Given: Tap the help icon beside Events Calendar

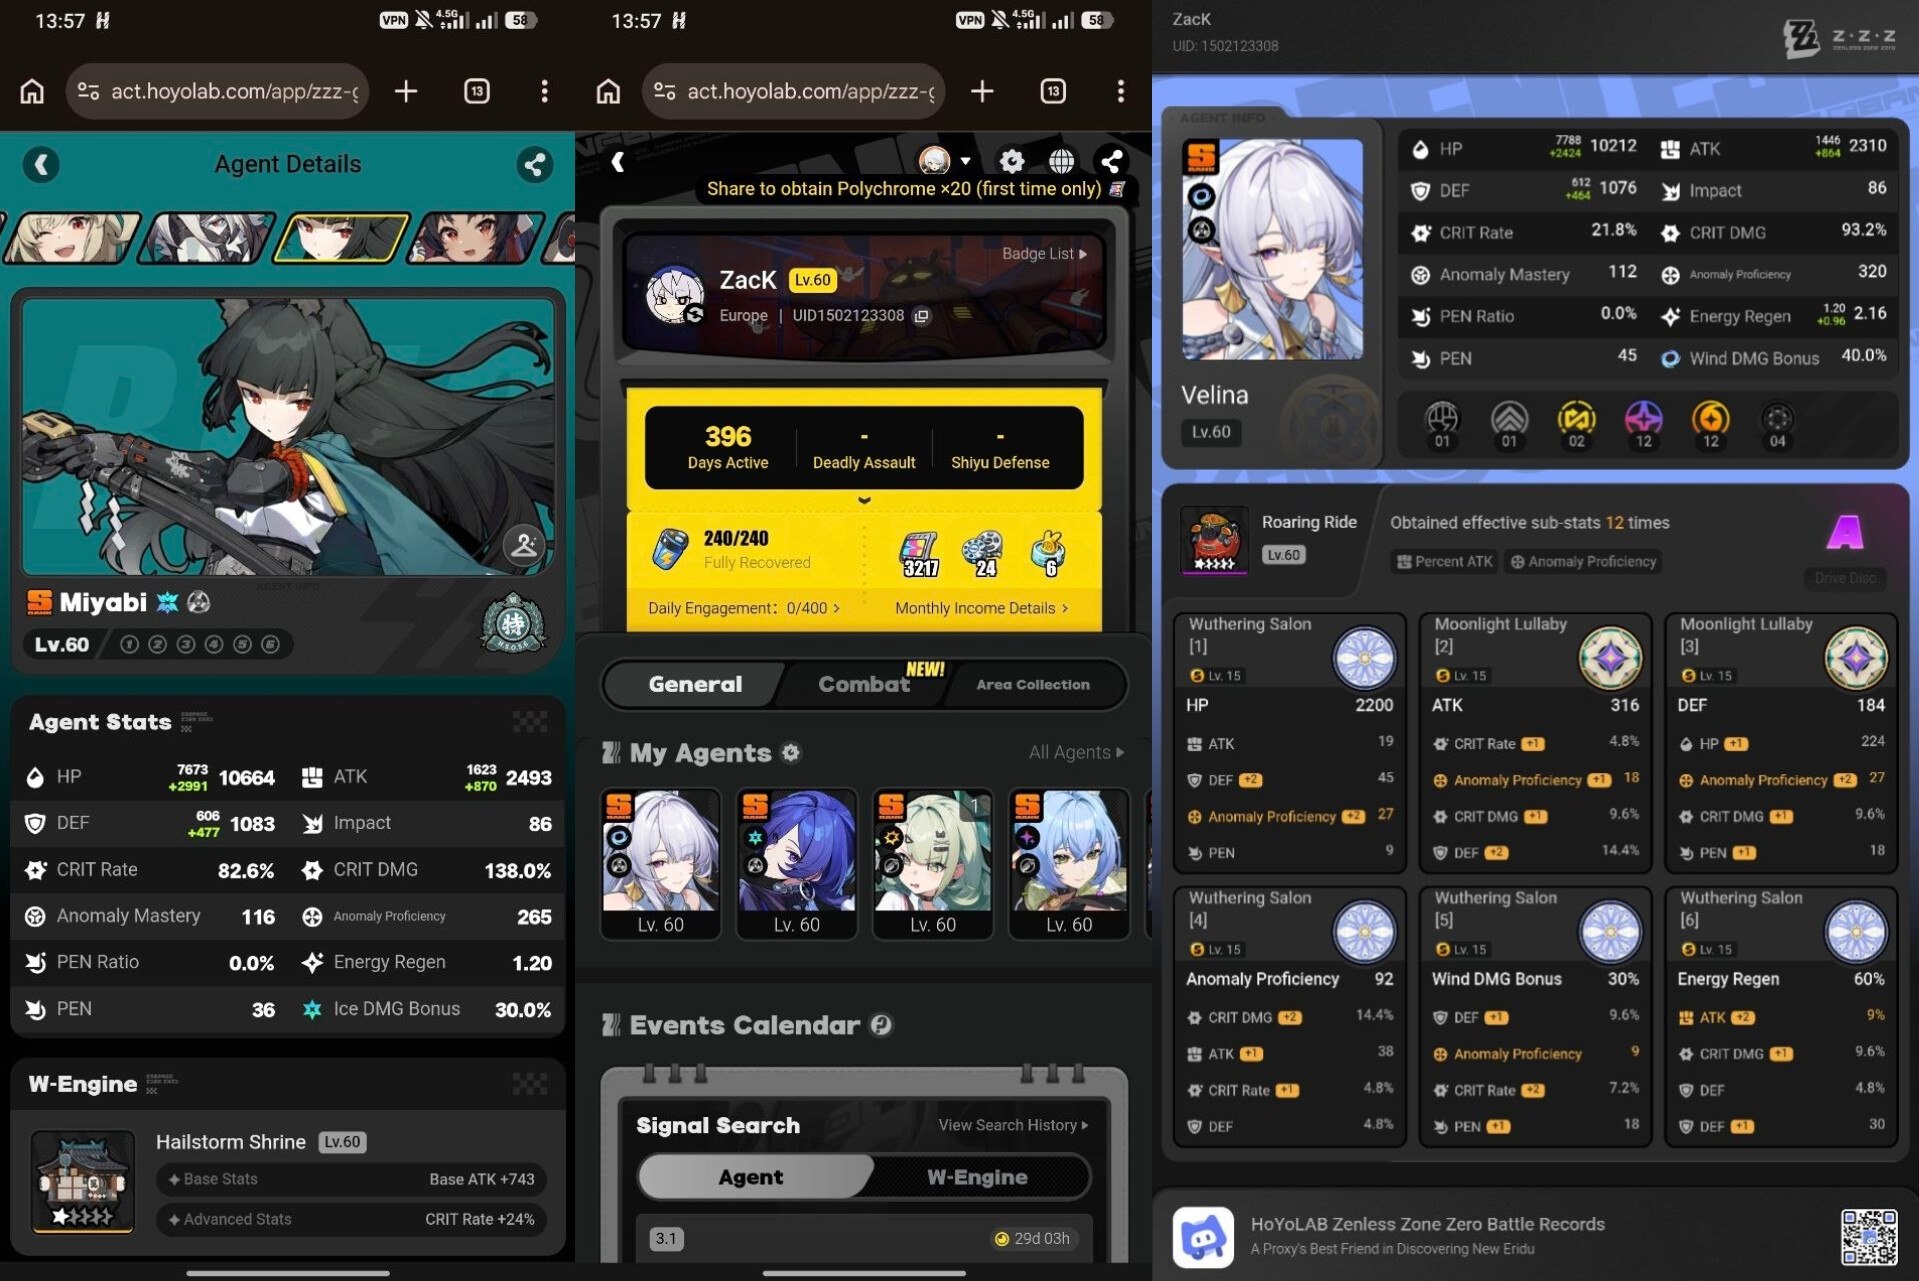Looking at the screenshot, I should (881, 1025).
